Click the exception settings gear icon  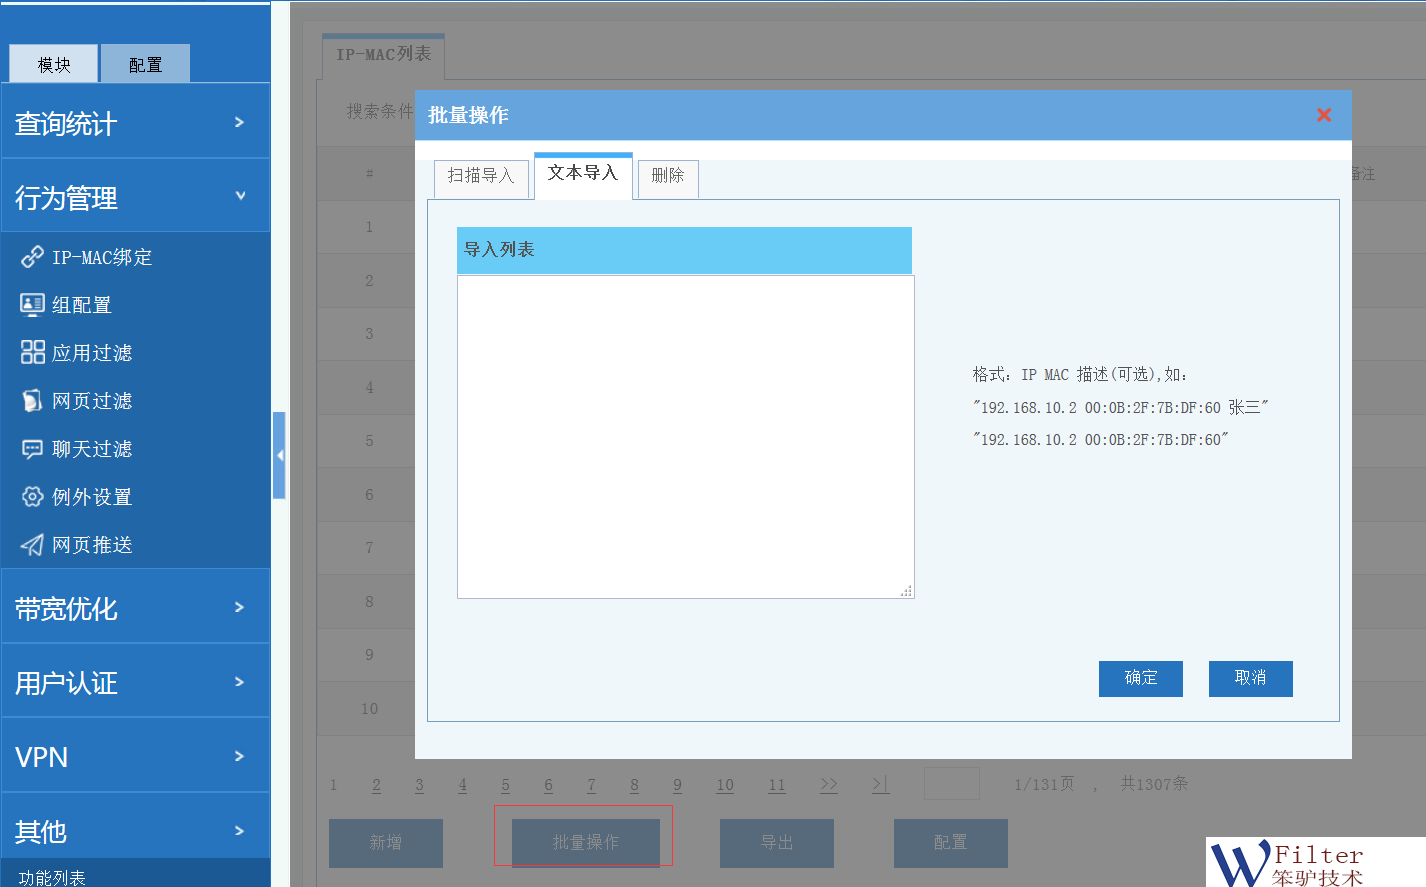32,497
